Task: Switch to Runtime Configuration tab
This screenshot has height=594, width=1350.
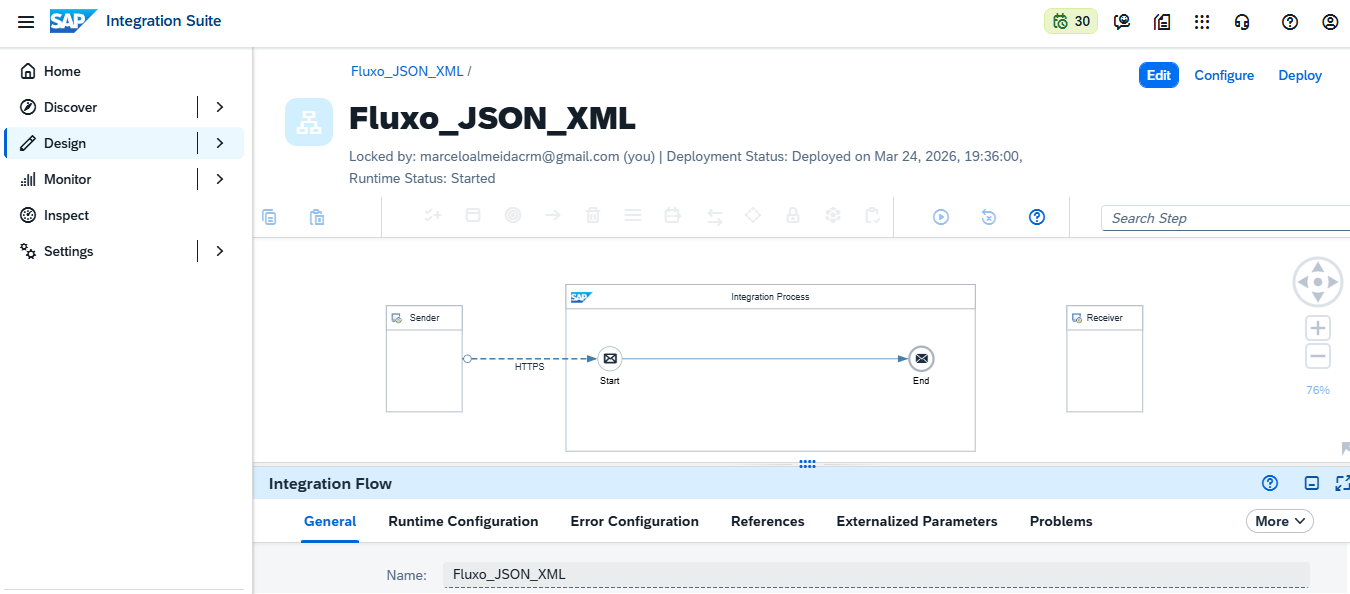Action: (463, 521)
